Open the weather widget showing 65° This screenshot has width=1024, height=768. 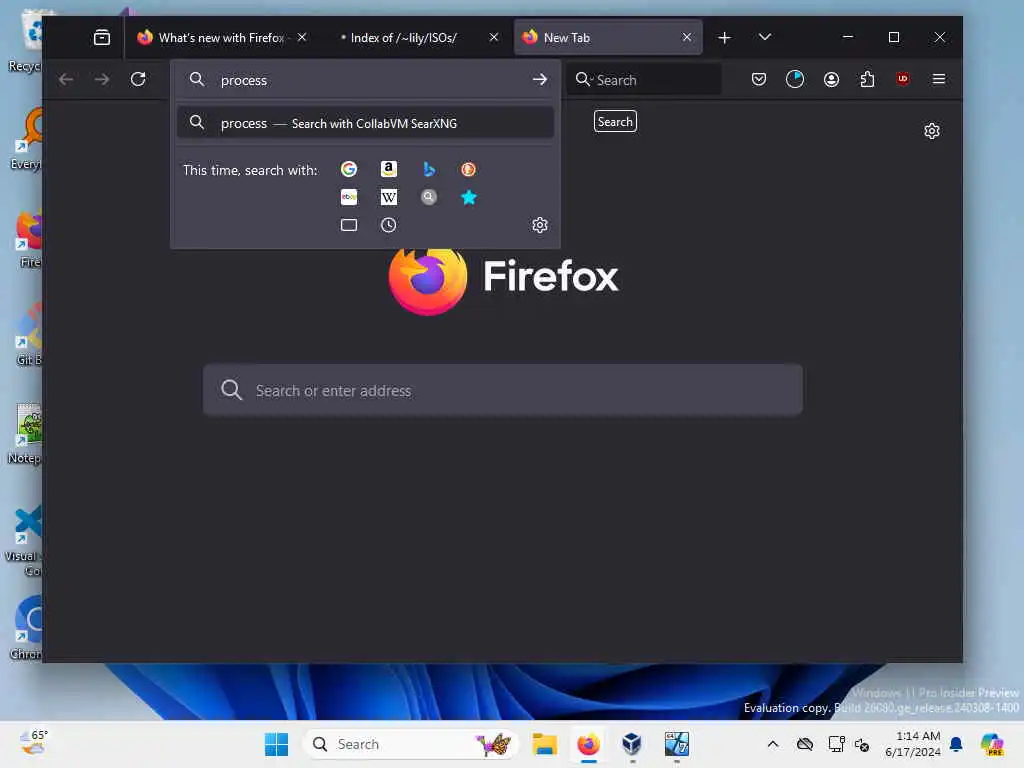click(34, 743)
